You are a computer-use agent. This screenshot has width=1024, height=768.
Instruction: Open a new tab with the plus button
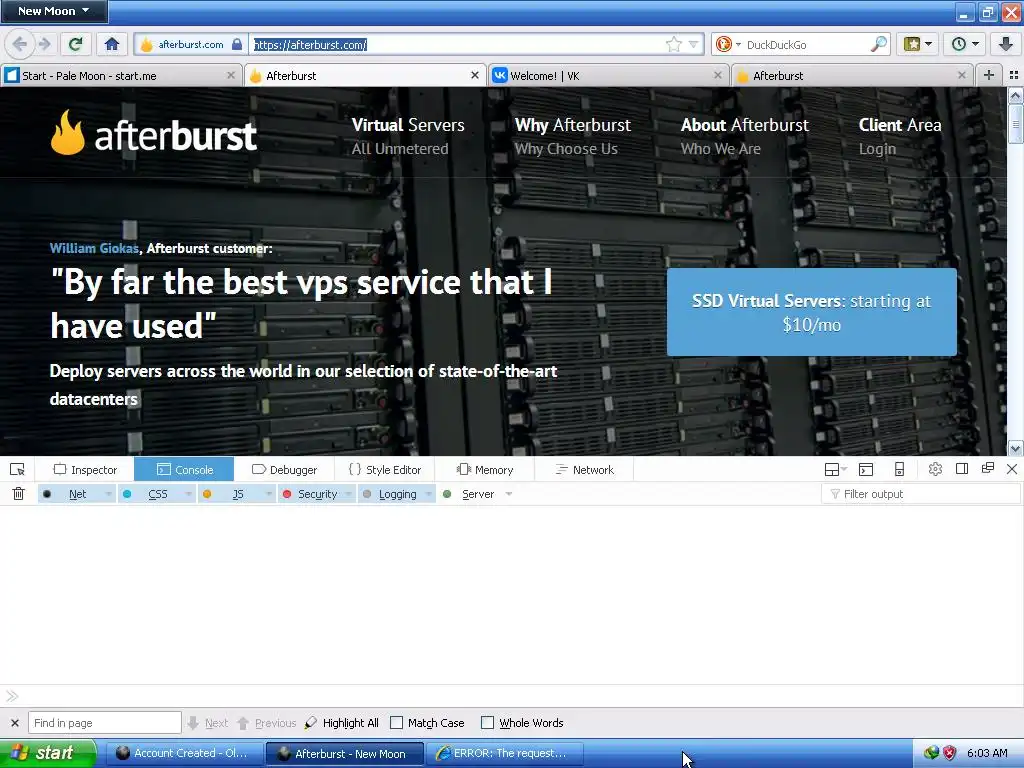(989, 75)
